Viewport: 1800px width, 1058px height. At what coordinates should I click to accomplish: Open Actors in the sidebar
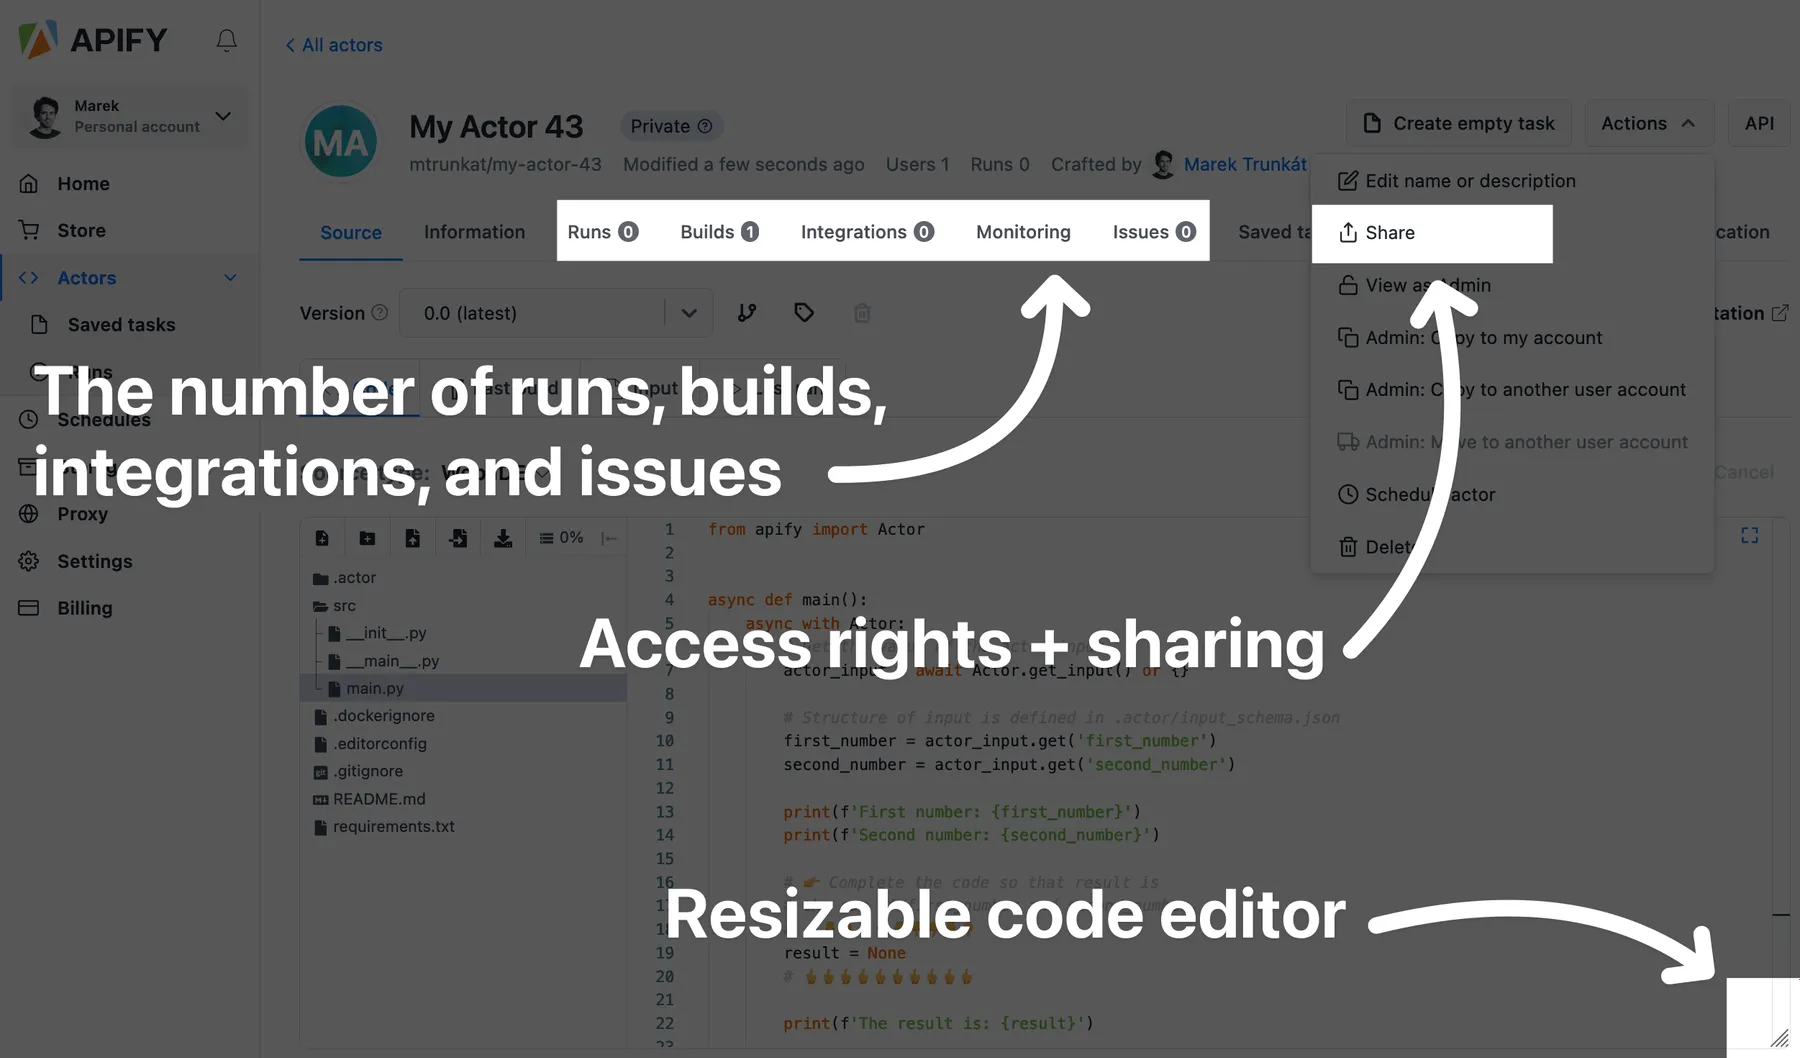click(x=87, y=278)
